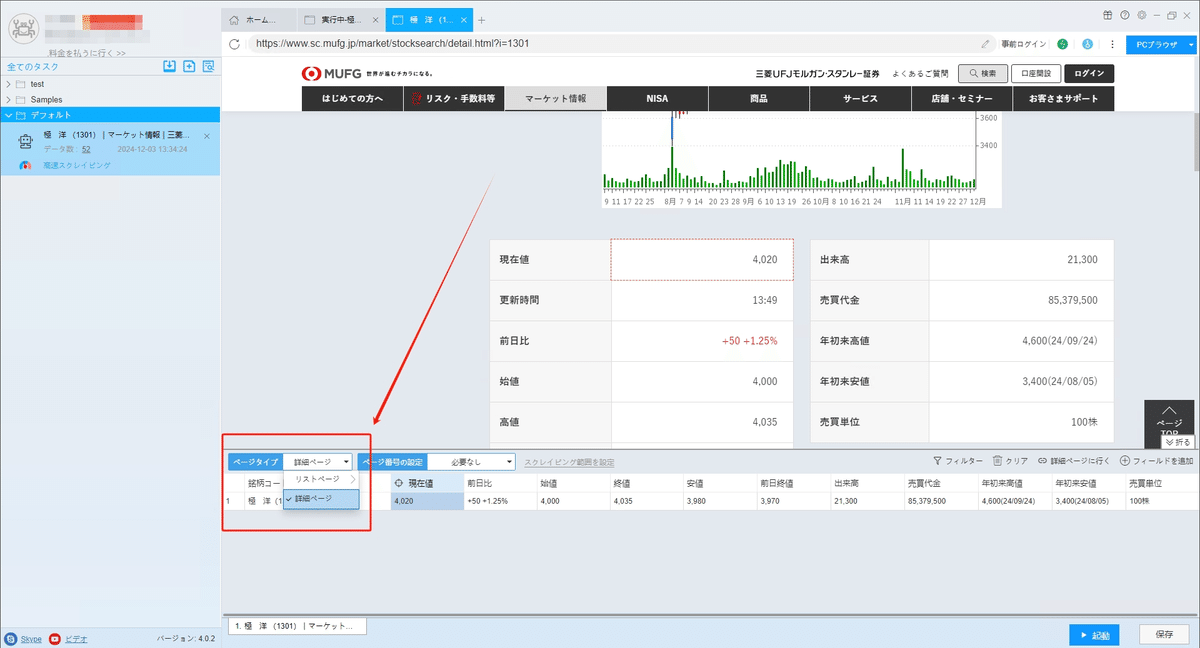Open help via question mark icon

(x=1125, y=15)
